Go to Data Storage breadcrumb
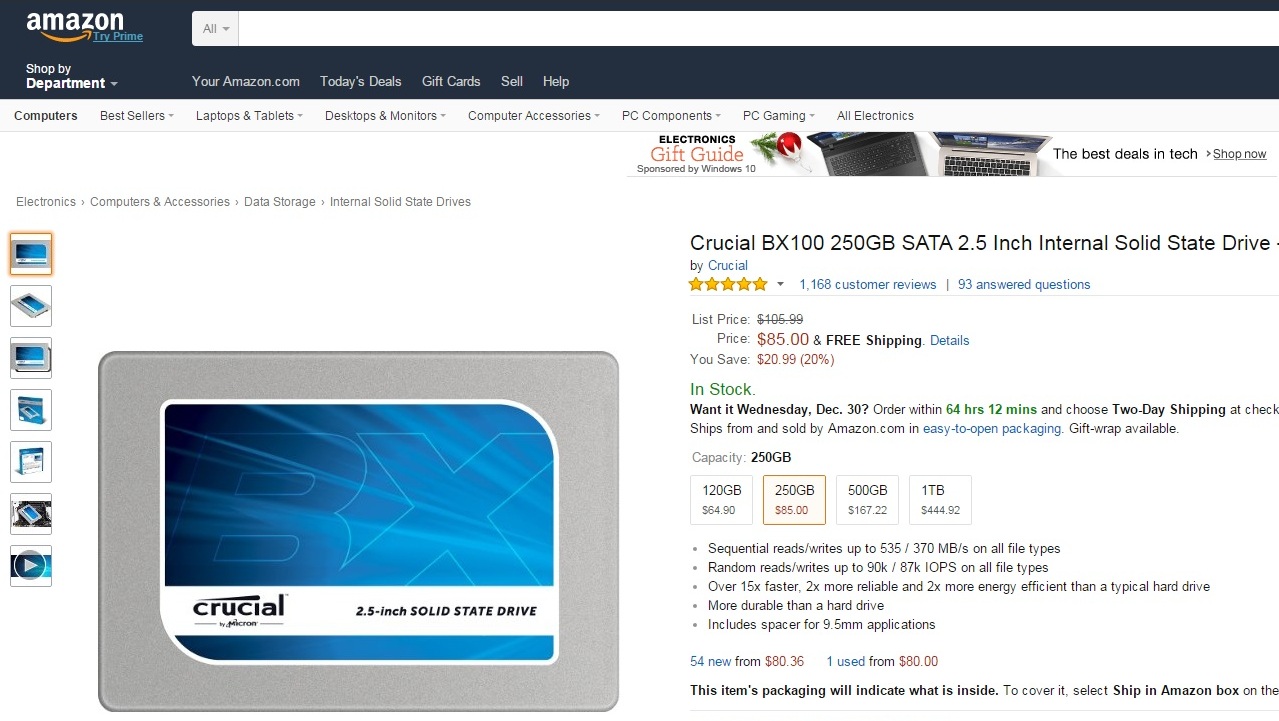This screenshot has width=1279, height=721. (280, 202)
